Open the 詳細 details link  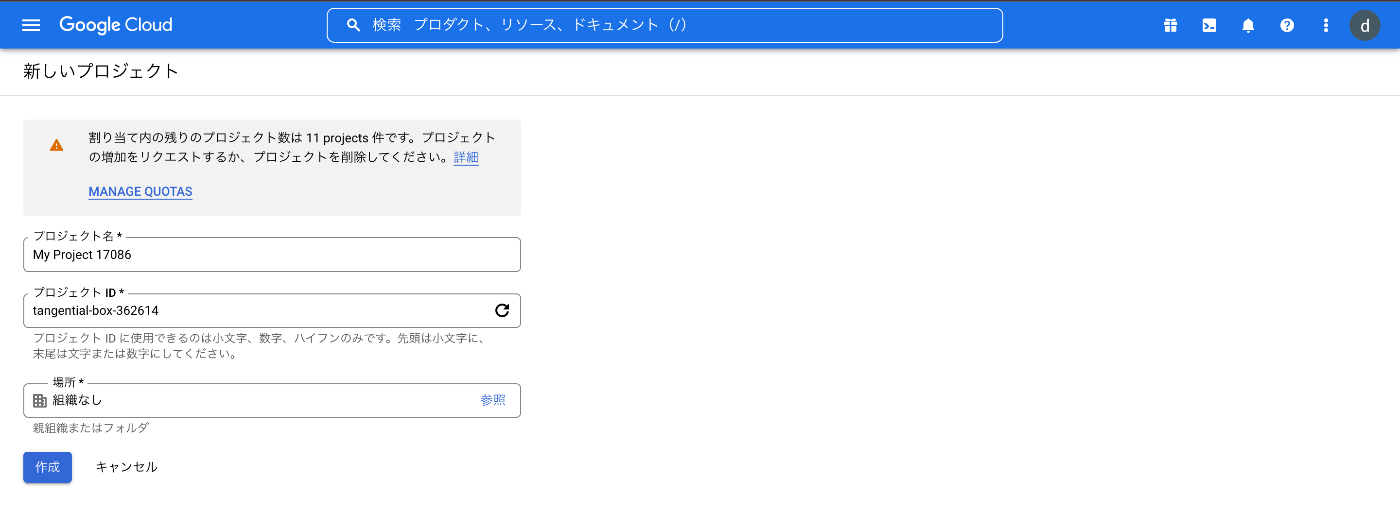coord(466,157)
